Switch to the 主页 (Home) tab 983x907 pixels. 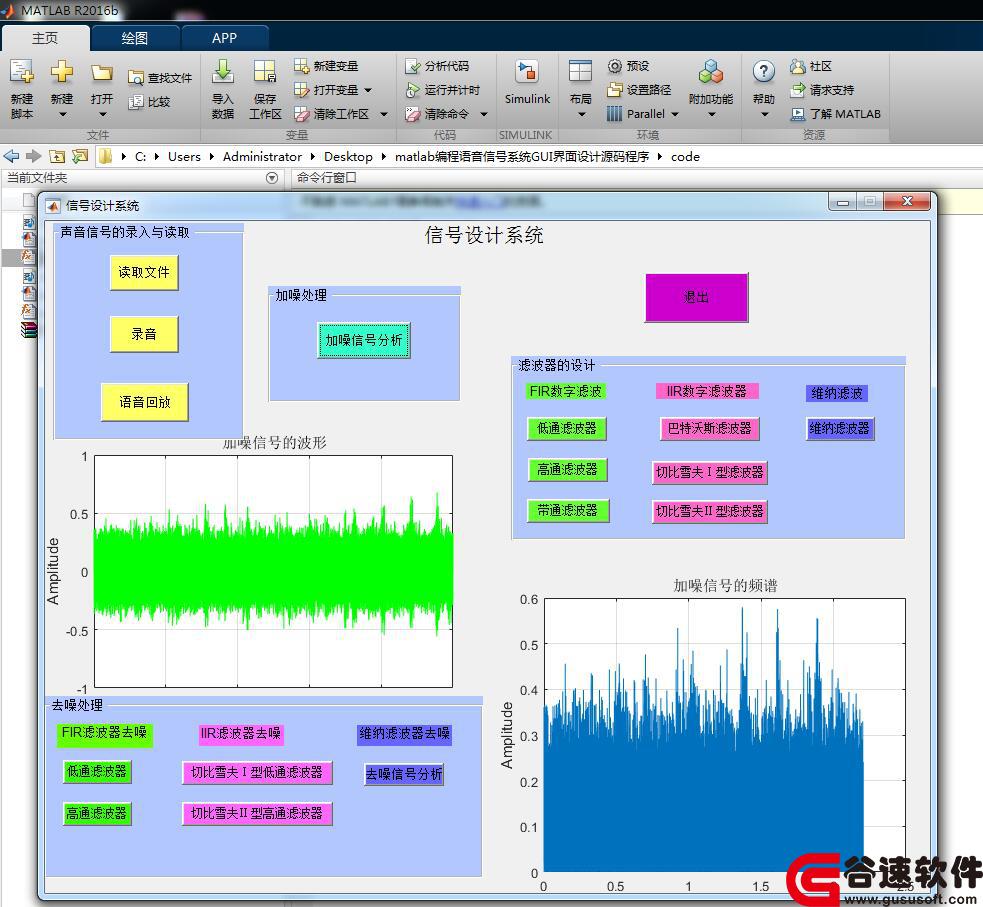[45, 38]
